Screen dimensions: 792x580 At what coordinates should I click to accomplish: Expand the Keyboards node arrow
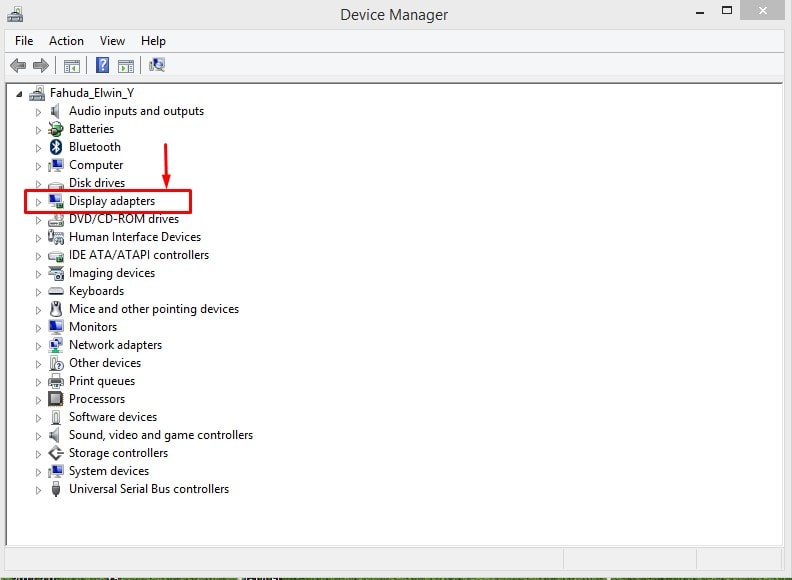[x=38, y=292]
